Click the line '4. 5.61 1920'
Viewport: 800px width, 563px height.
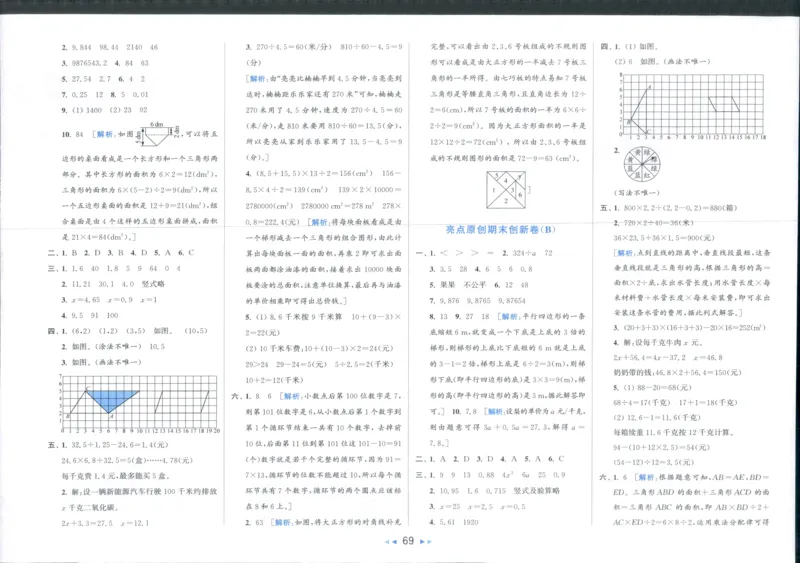454,522
